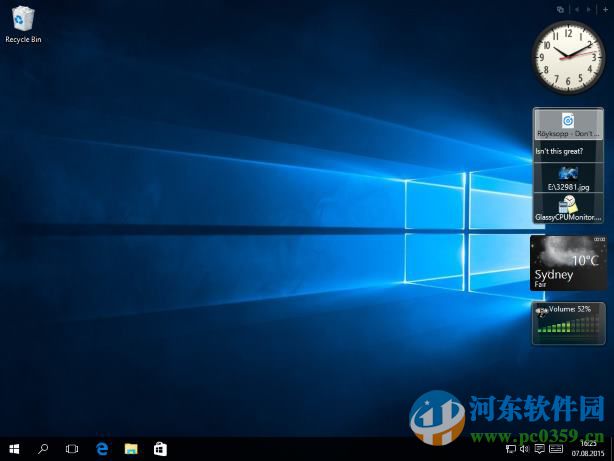Select the Röyksopp clipboard entry
The image size is (614, 461).
click(x=568, y=125)
